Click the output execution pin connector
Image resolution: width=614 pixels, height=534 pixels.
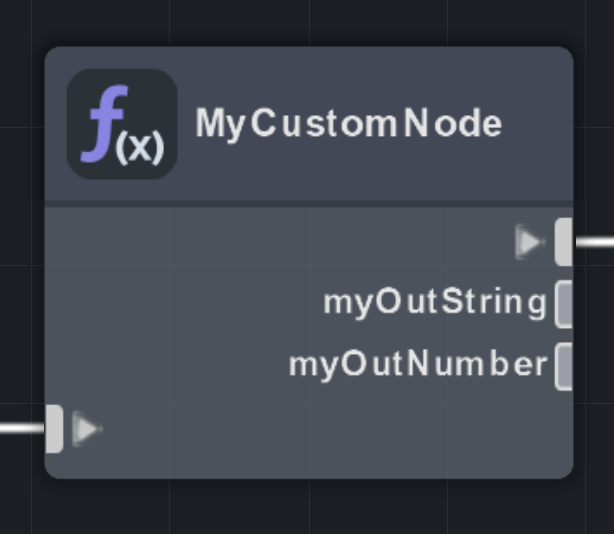[x=564, y=241]
